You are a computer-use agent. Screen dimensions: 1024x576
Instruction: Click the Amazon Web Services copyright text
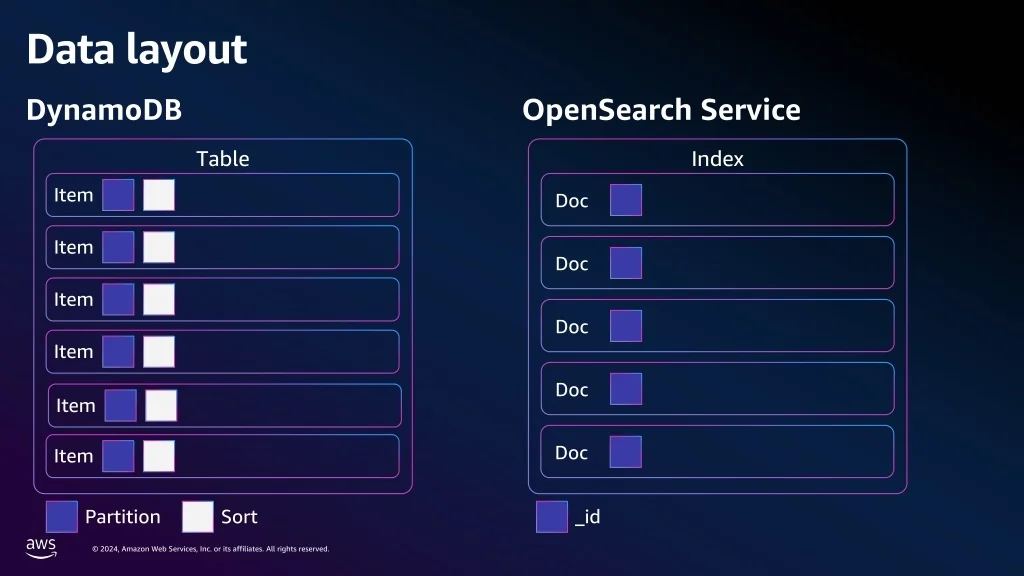coord(210,549)
